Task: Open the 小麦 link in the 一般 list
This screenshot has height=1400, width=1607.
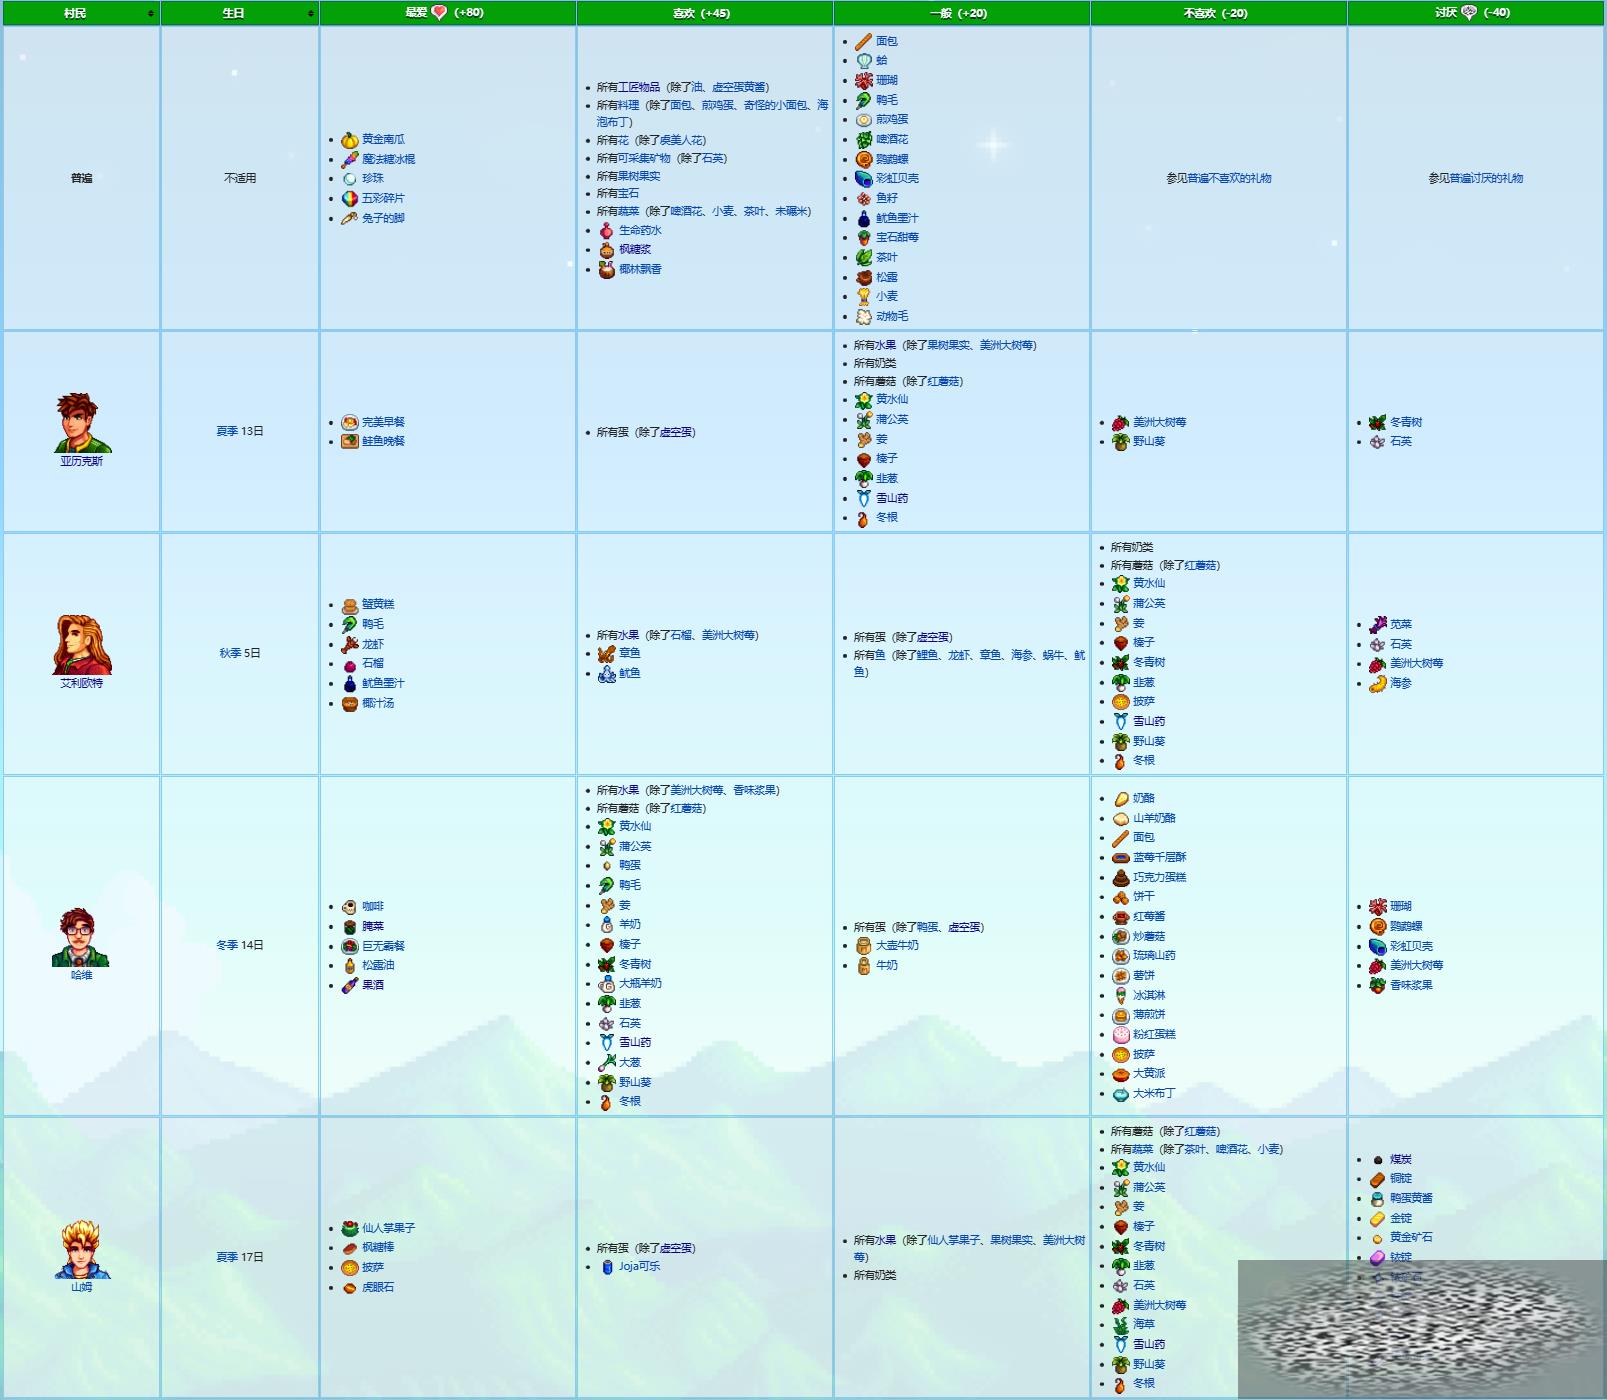Action: pos(887,297)
